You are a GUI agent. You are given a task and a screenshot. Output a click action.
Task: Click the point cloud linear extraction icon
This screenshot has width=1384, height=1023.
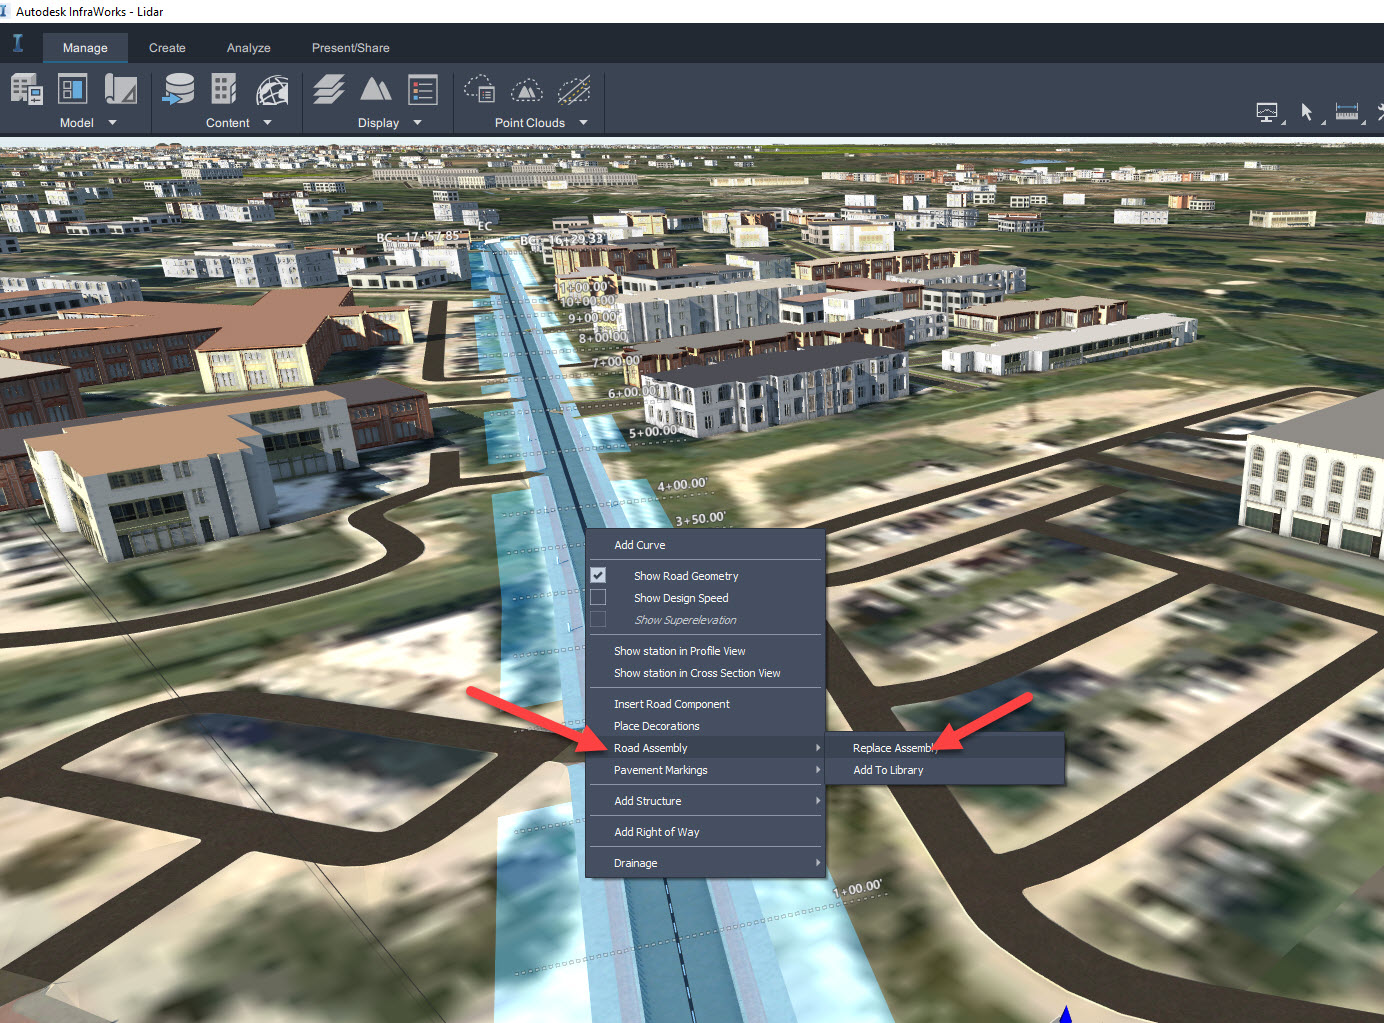(574, 90)
